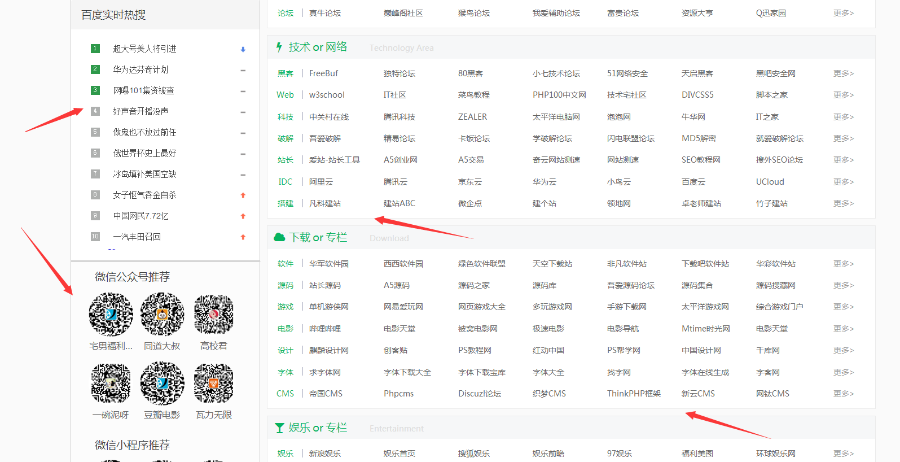The width and height of the screenshot is (900, 462).
Task: Open the 百度云 link
Action: point(693,182)
